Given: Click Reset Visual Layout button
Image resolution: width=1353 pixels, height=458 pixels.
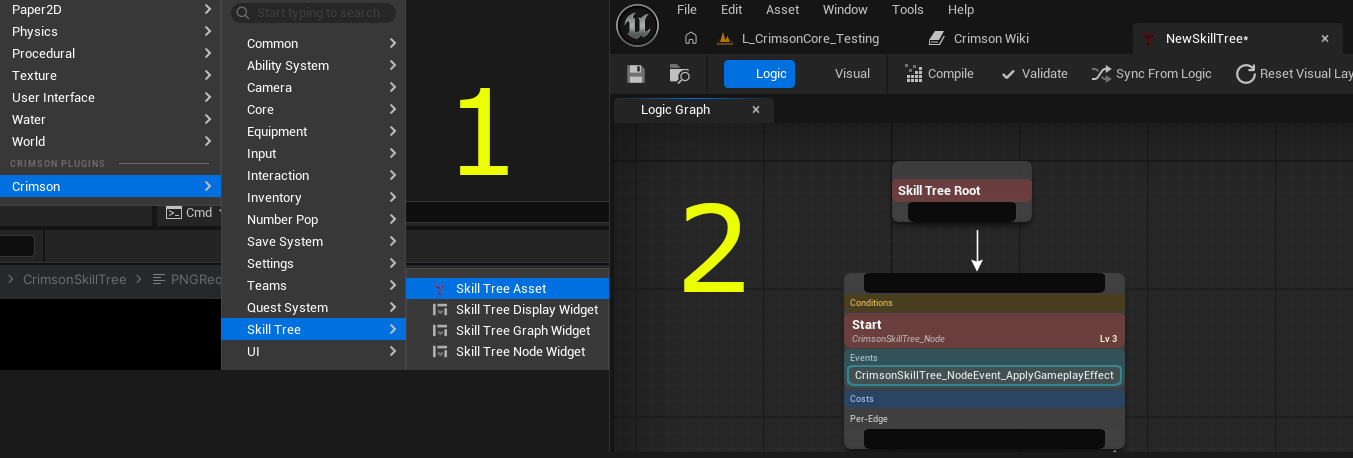Looking at the screenshot, I should [1294, 74].
